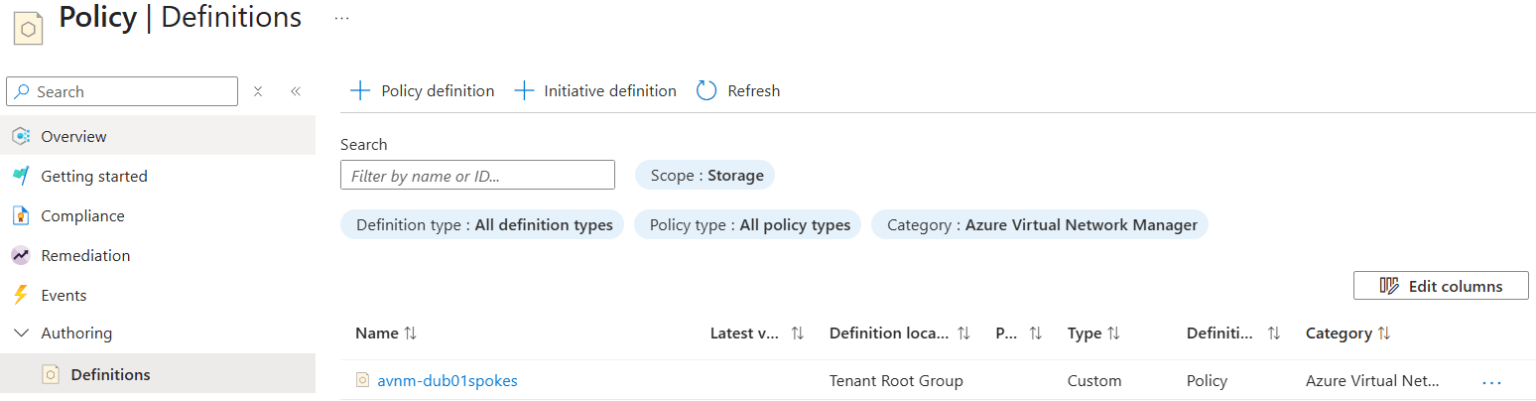Collapse the Authoring section chevron

pyautogui.click(x=20, y=333)
